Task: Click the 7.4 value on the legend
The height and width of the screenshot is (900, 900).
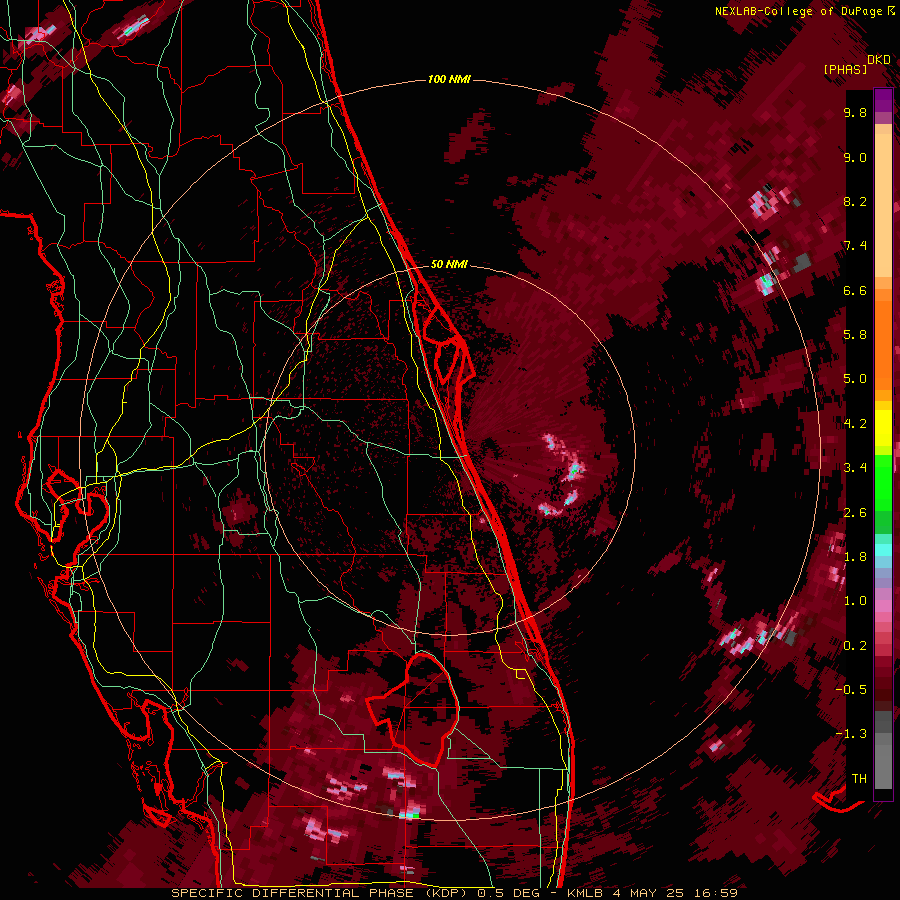Action: tap(855, 246)
